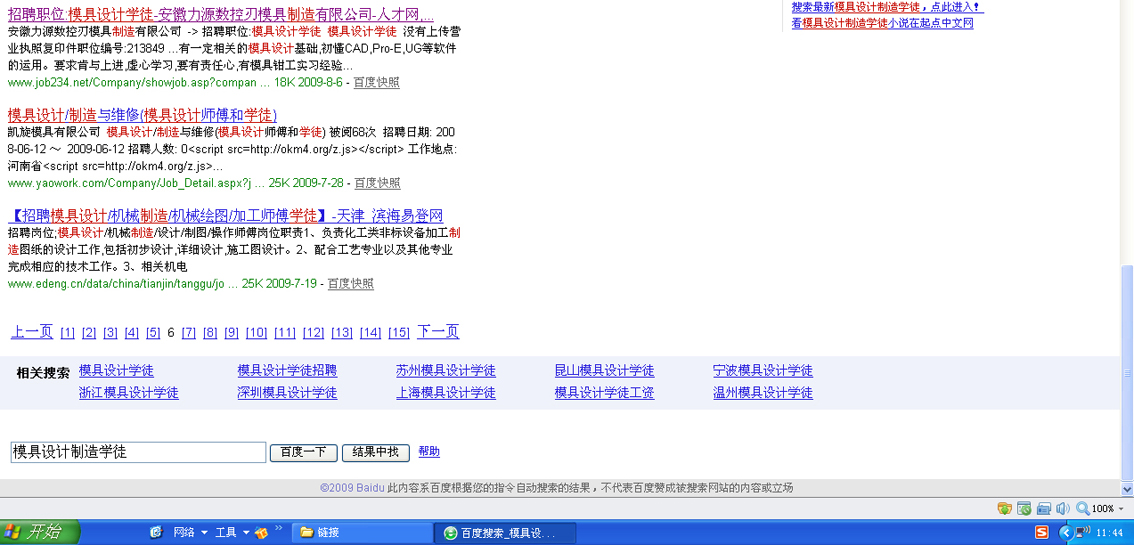Open related search 宁波模具设计学徒
Screen dimensions: 1134x545
(763, 371)
